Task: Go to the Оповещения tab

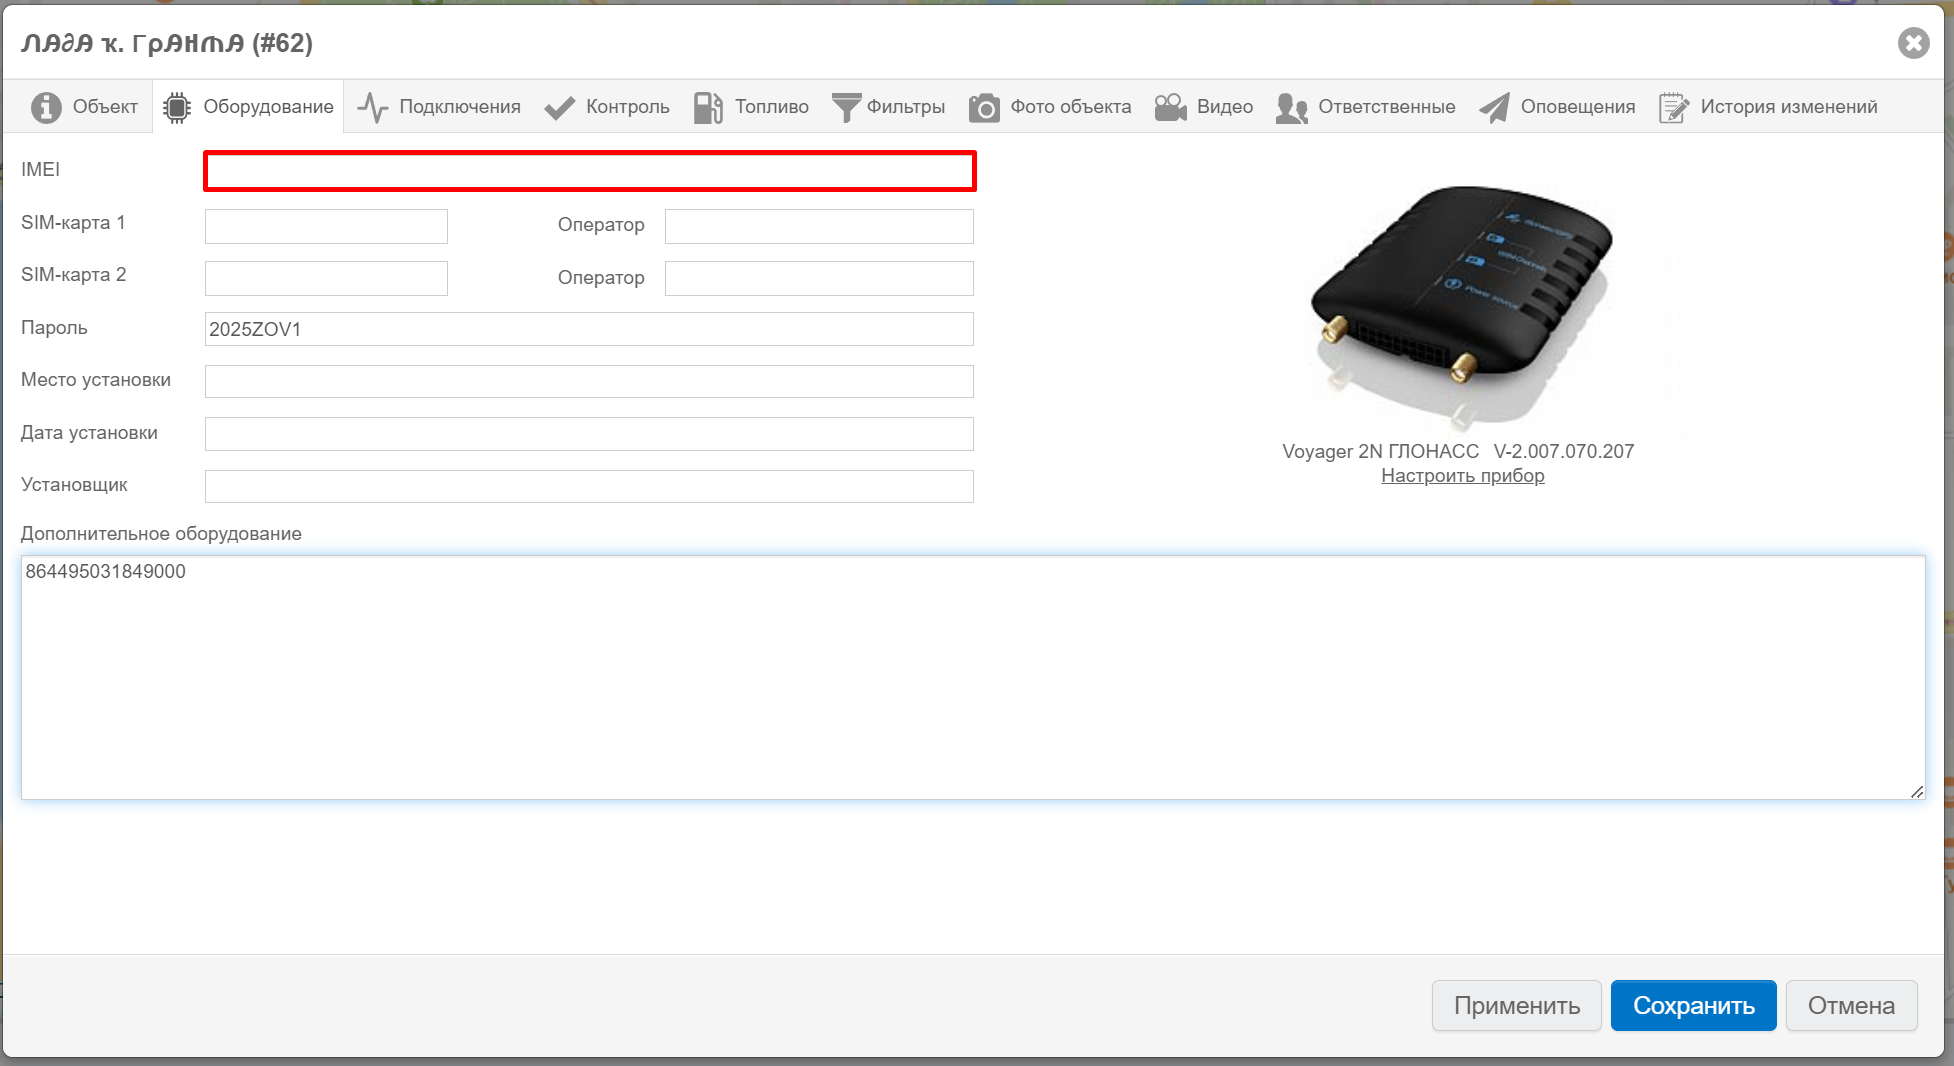Action: (x=1558, y=107)
